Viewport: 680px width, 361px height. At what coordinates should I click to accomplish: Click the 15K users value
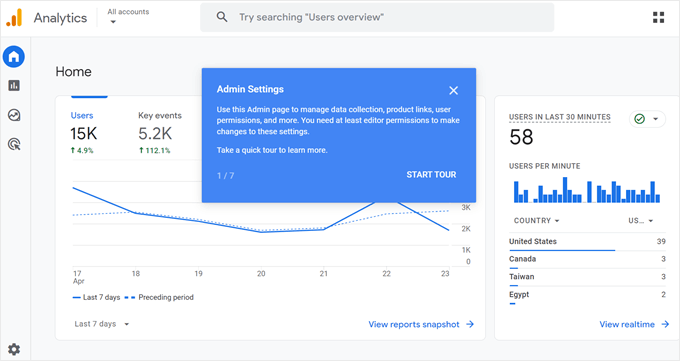[84, 134]
